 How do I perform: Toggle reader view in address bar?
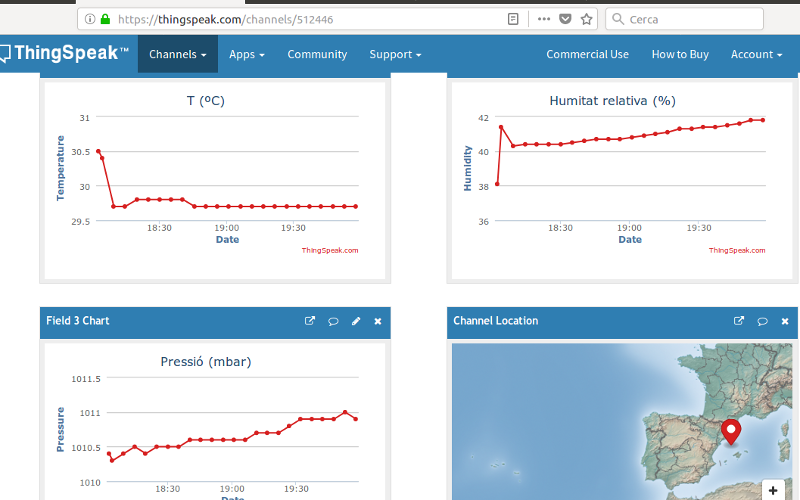[513, 19]
